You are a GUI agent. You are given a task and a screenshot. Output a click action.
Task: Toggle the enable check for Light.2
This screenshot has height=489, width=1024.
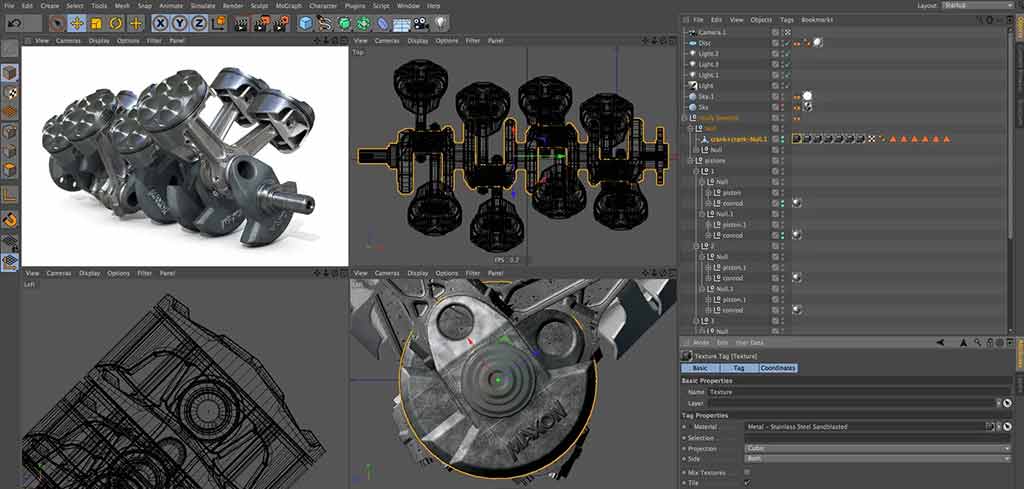coord(787,54)
